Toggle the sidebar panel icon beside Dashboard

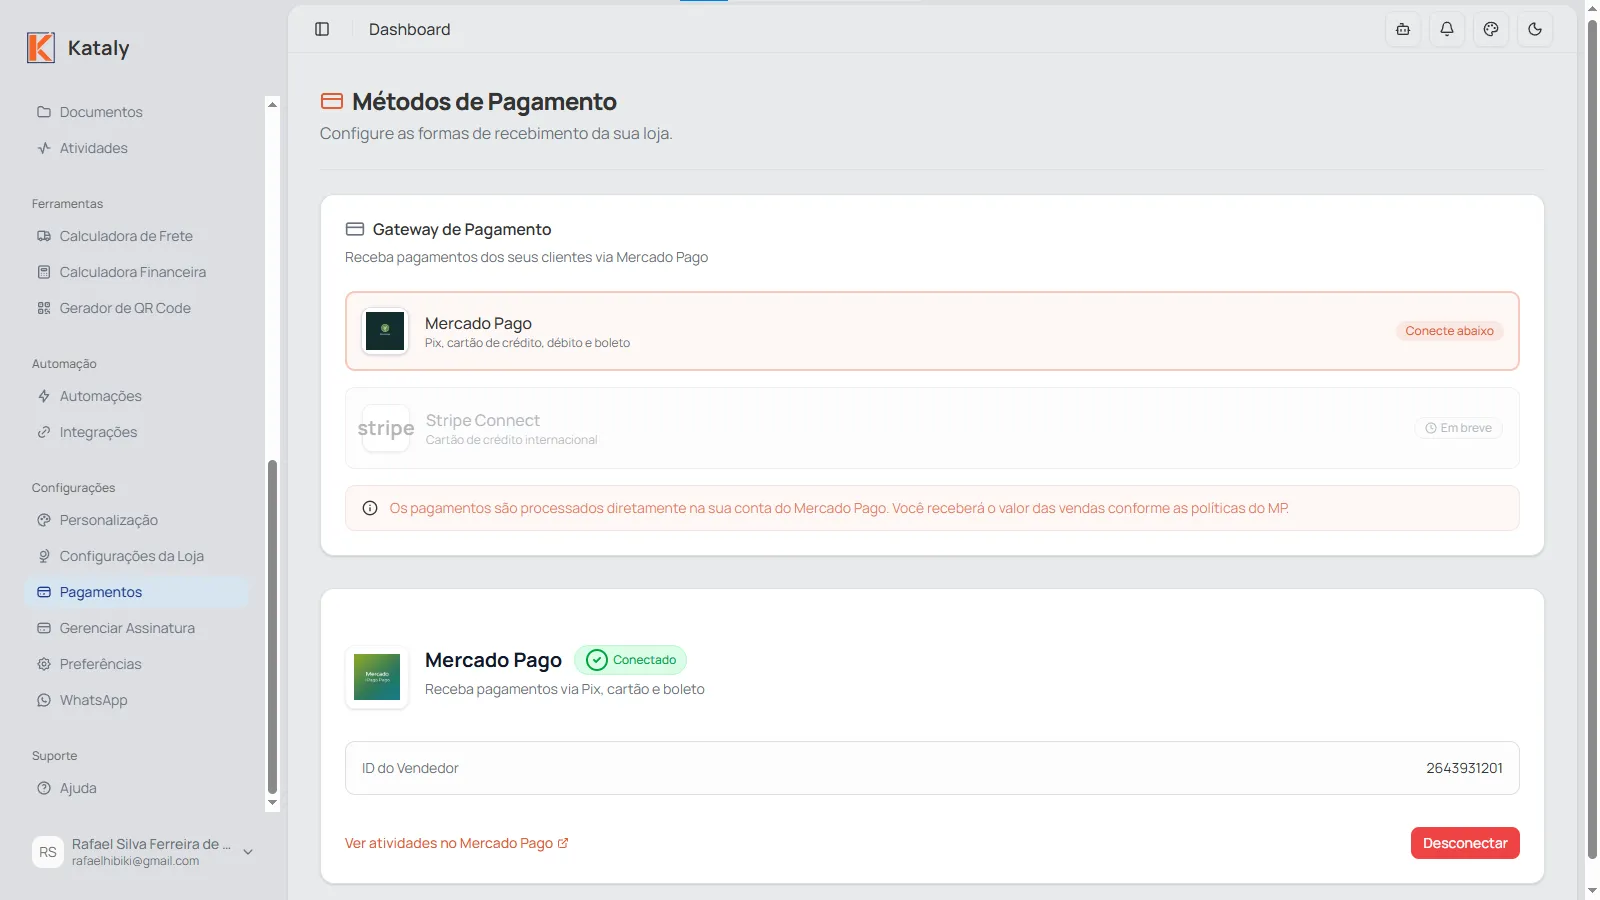tap(322, 29)
